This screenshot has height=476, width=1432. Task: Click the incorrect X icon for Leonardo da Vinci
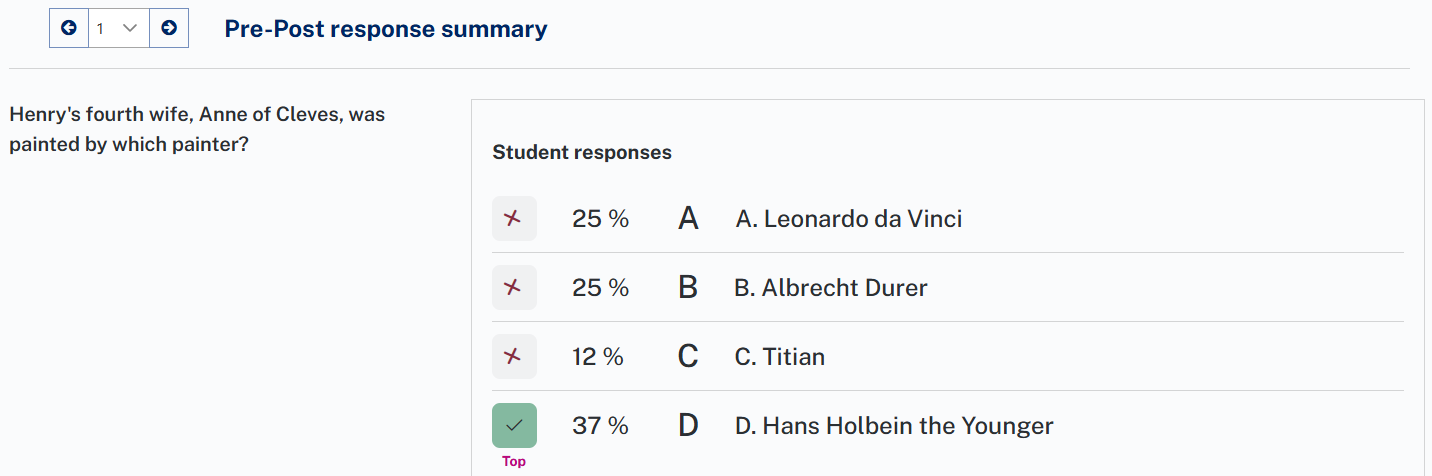(514, 218)
